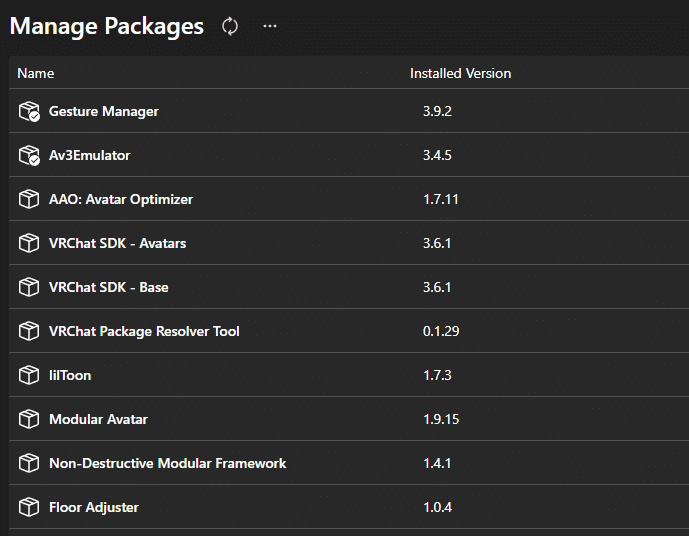Click Modular Avatar version 1.9.15
The height and width of the screenshot is (536, 689).
pos(441,419)
